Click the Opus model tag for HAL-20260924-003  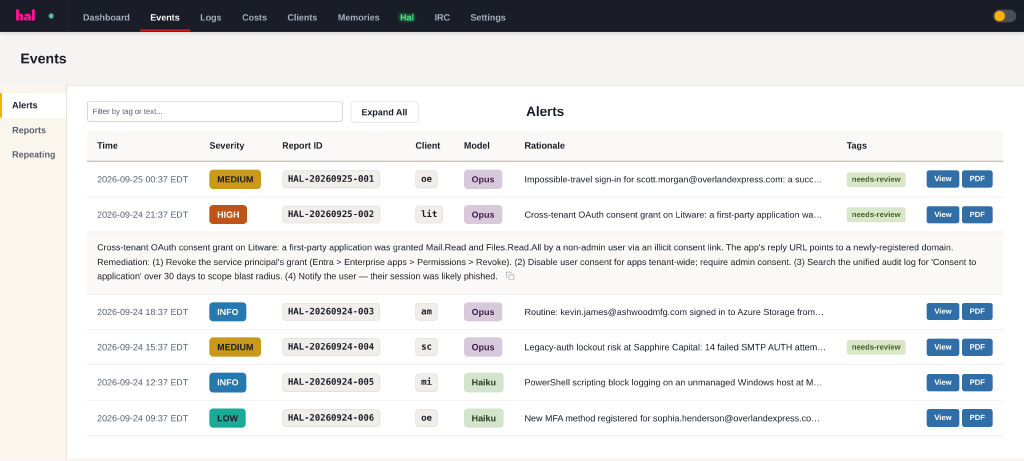coord(483,311)
